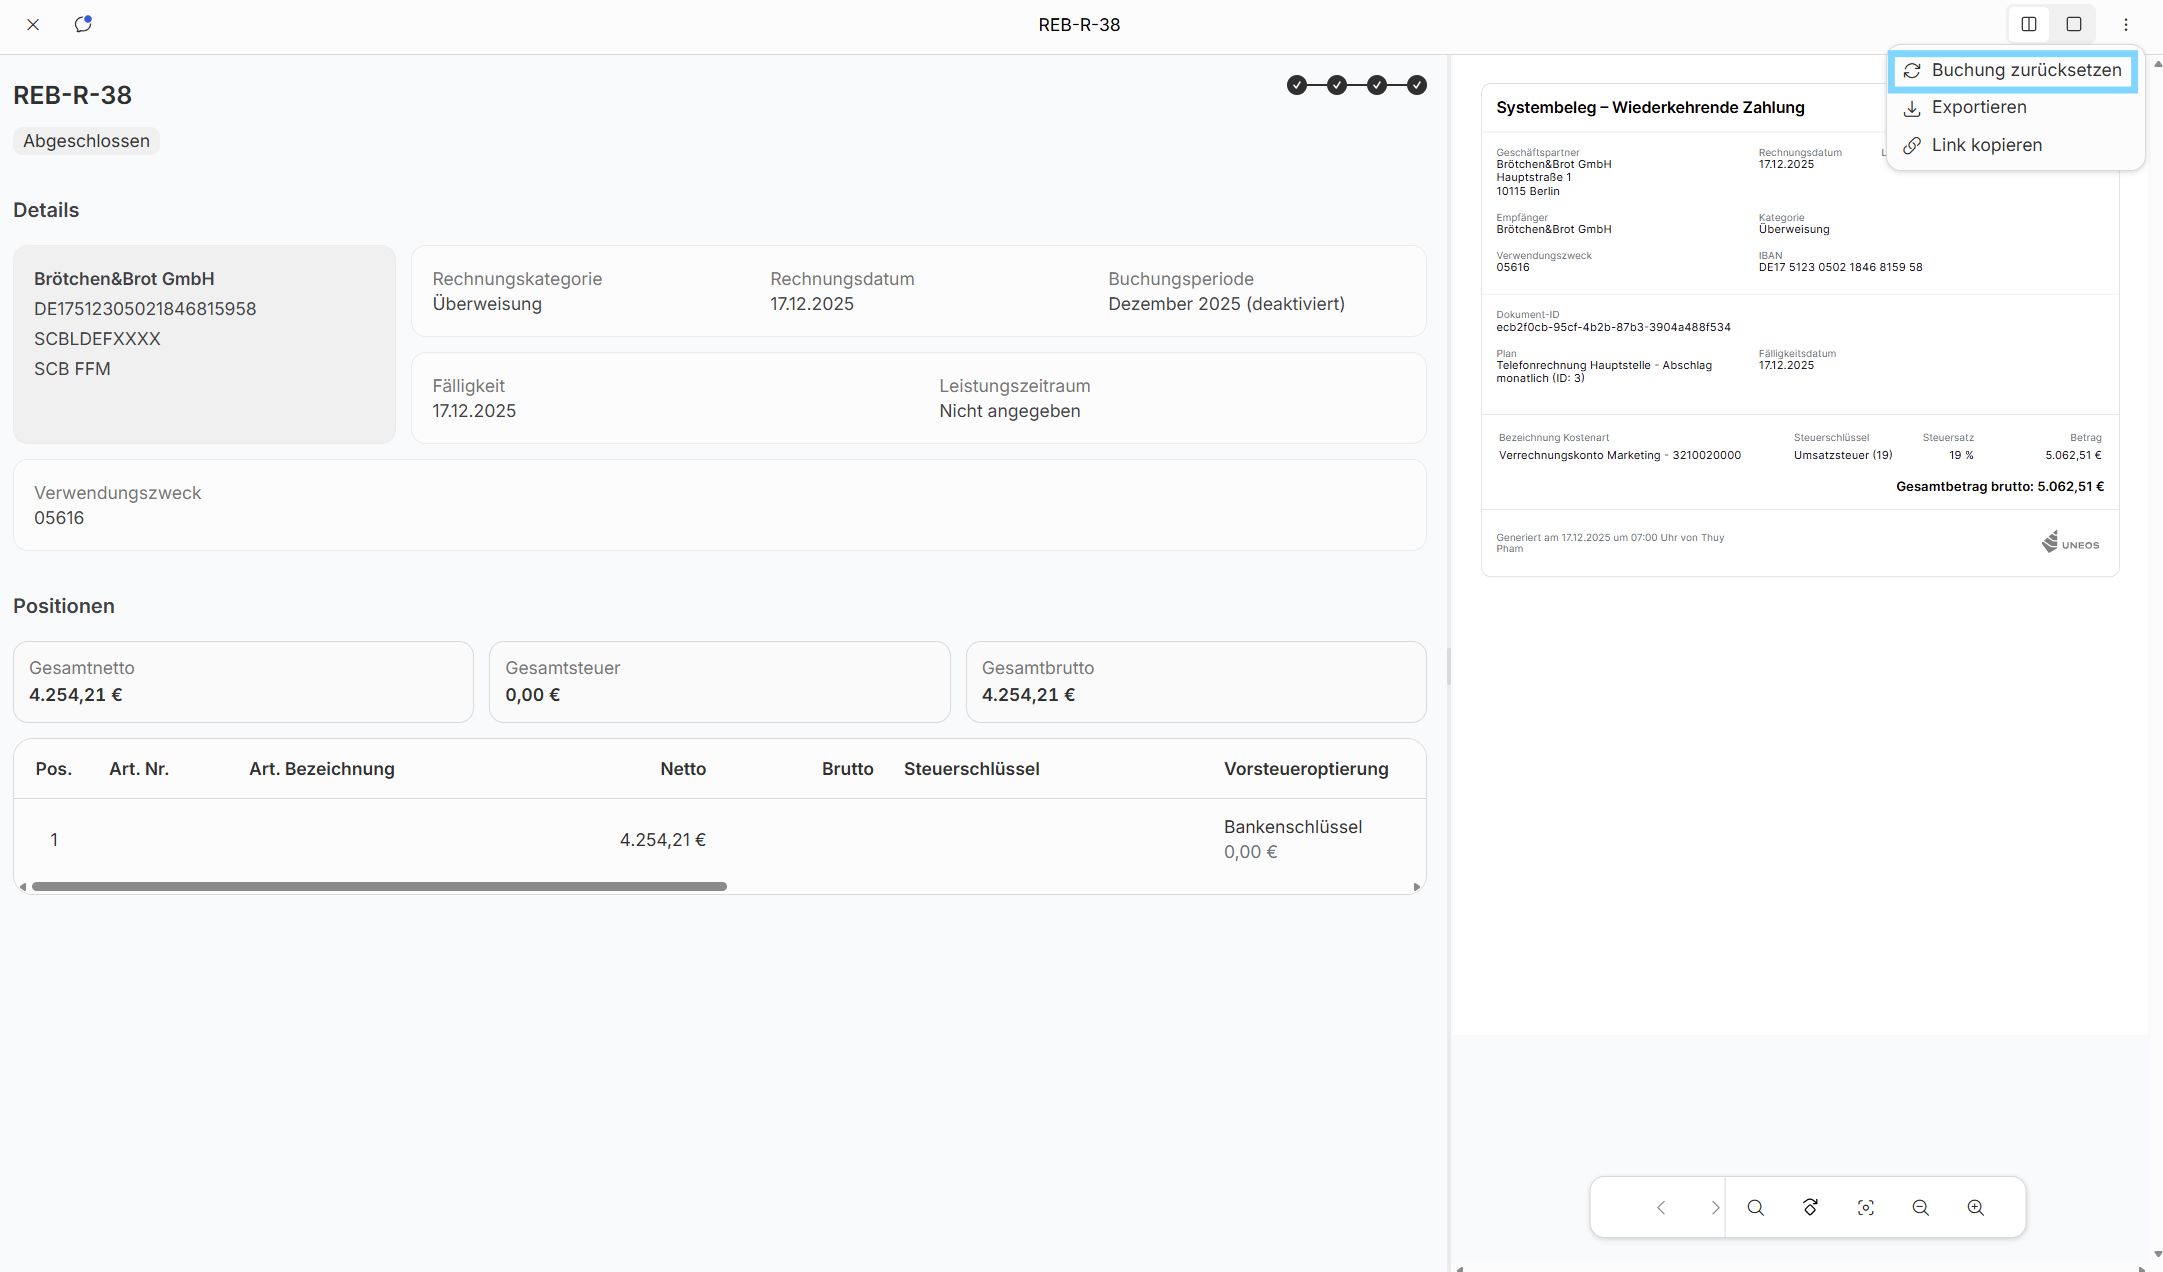This screenshot has height=1272, width=2163.
Task: Click the Systembeleg document preview
Action: click(x=1799, y=330)
